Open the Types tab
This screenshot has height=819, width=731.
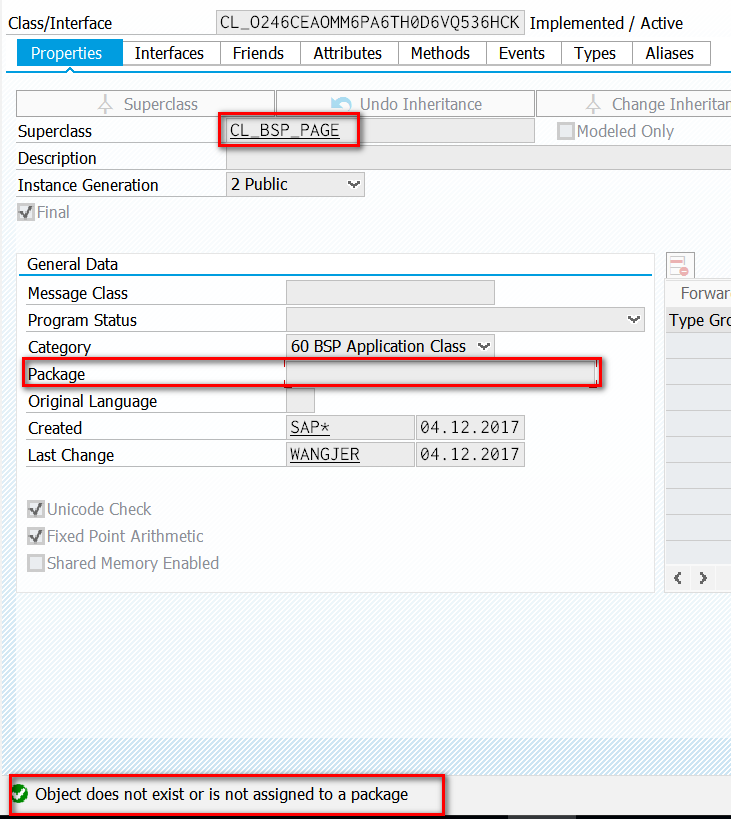[595, 53]
